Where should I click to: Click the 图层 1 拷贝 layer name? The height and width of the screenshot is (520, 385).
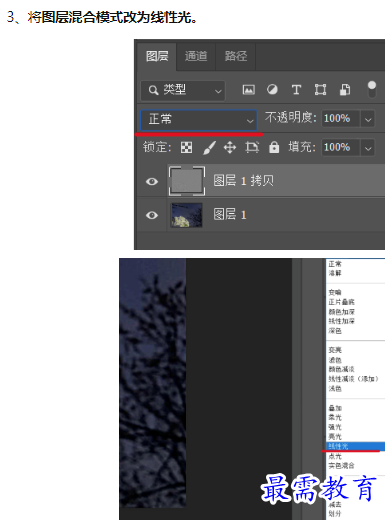tap(244, 181)
